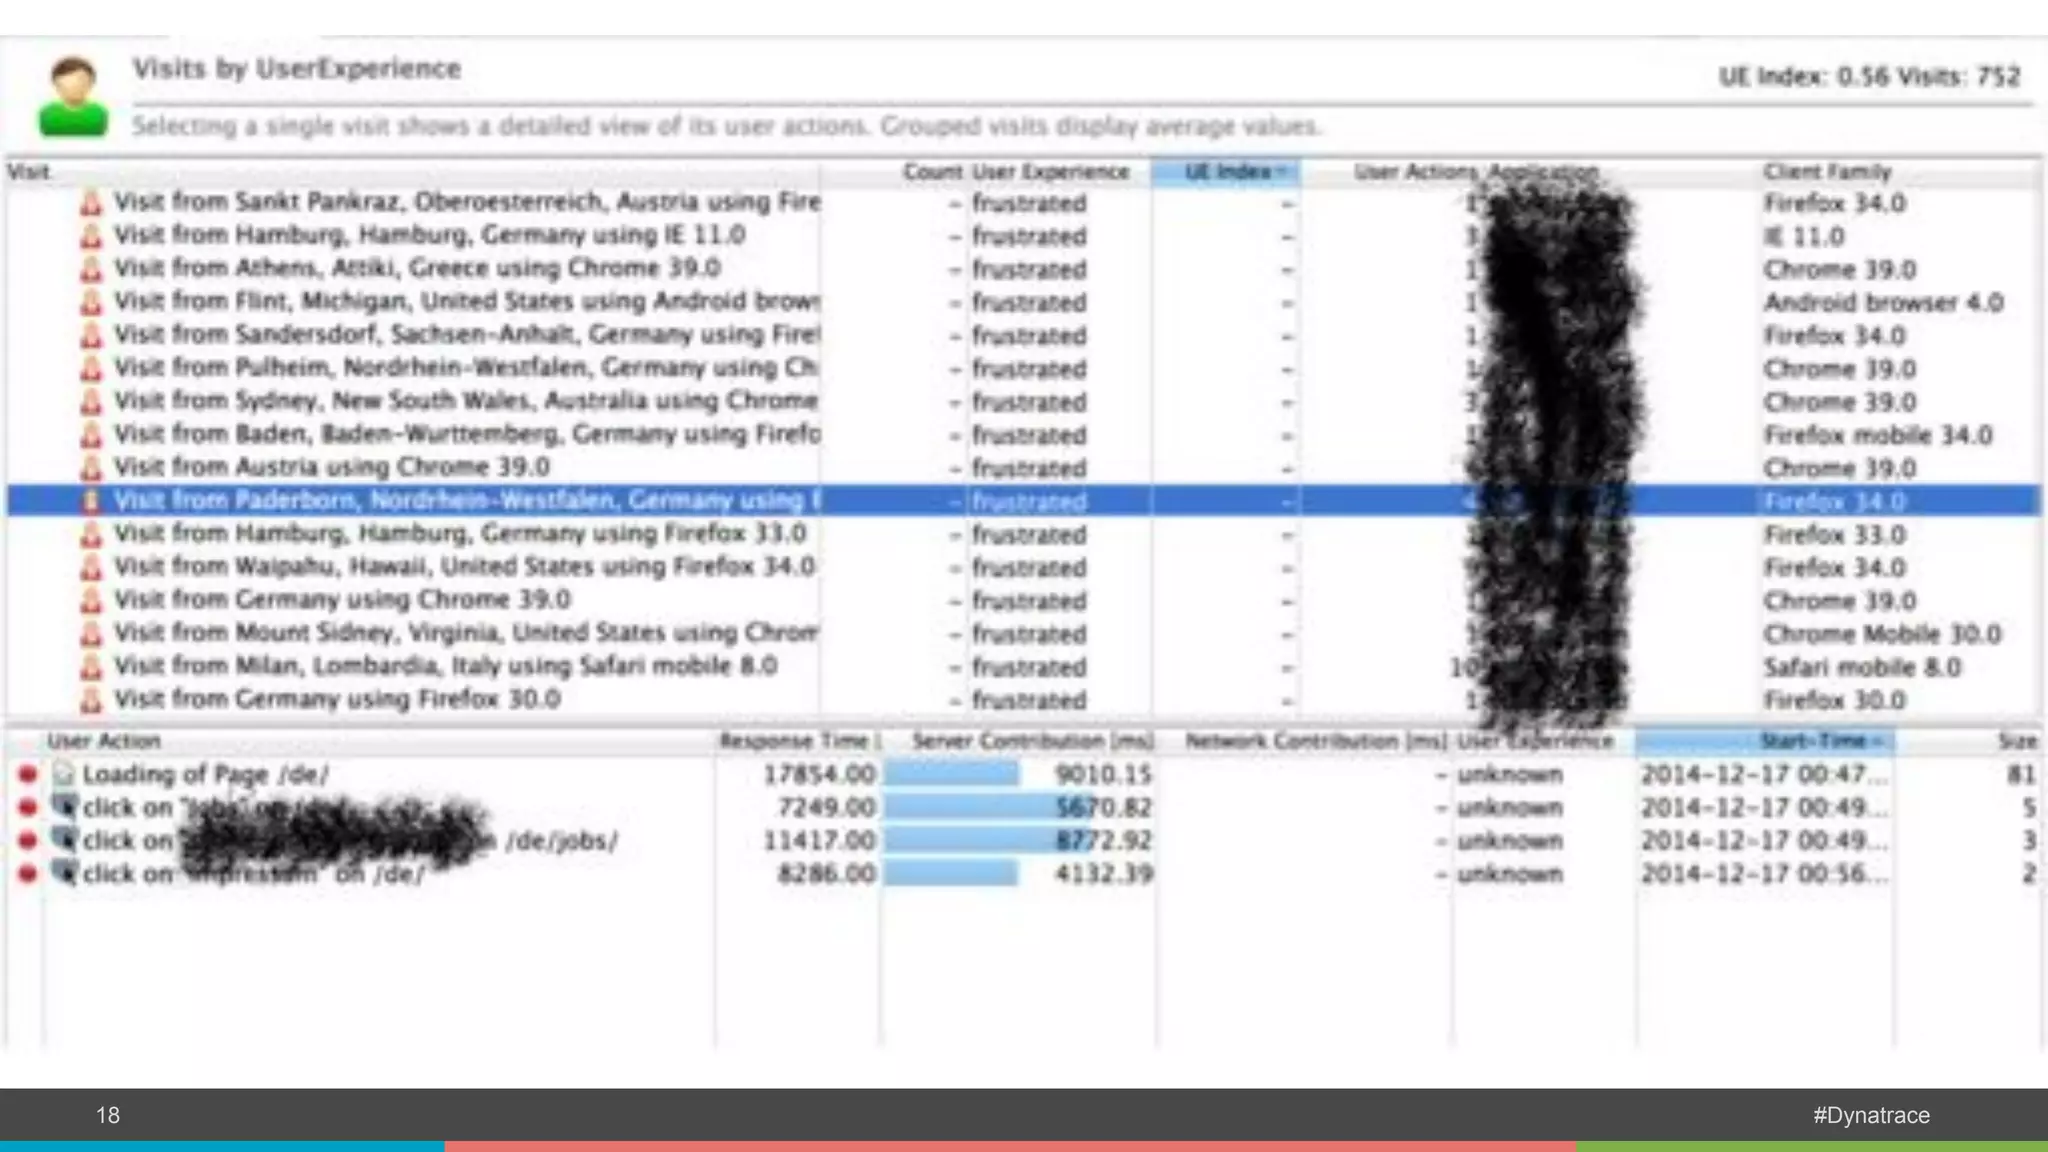Click the user icon on Pulheim visit row
Viewport: 2048px width, 1152px height.
point(91,368)
